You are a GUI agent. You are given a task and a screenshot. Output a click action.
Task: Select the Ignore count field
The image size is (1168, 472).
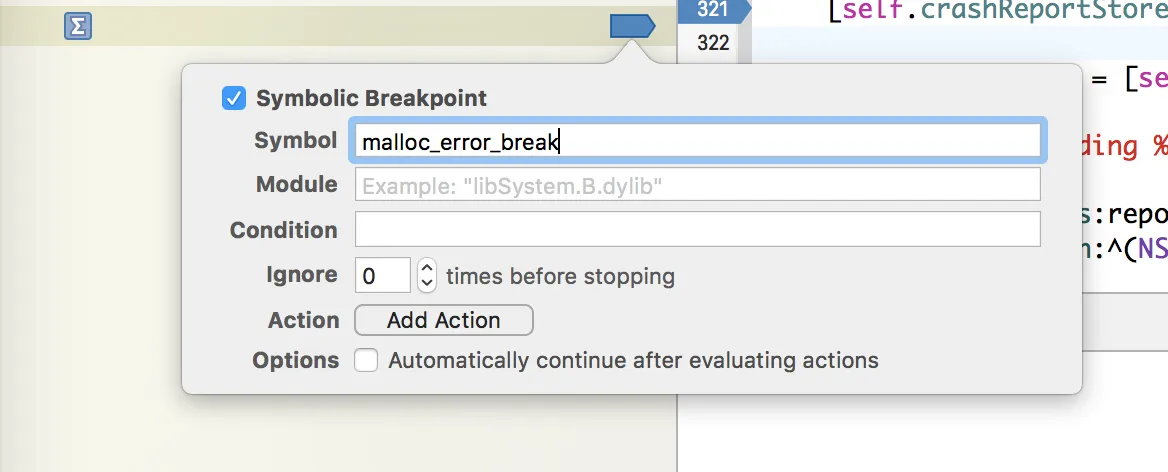(382, 275)
